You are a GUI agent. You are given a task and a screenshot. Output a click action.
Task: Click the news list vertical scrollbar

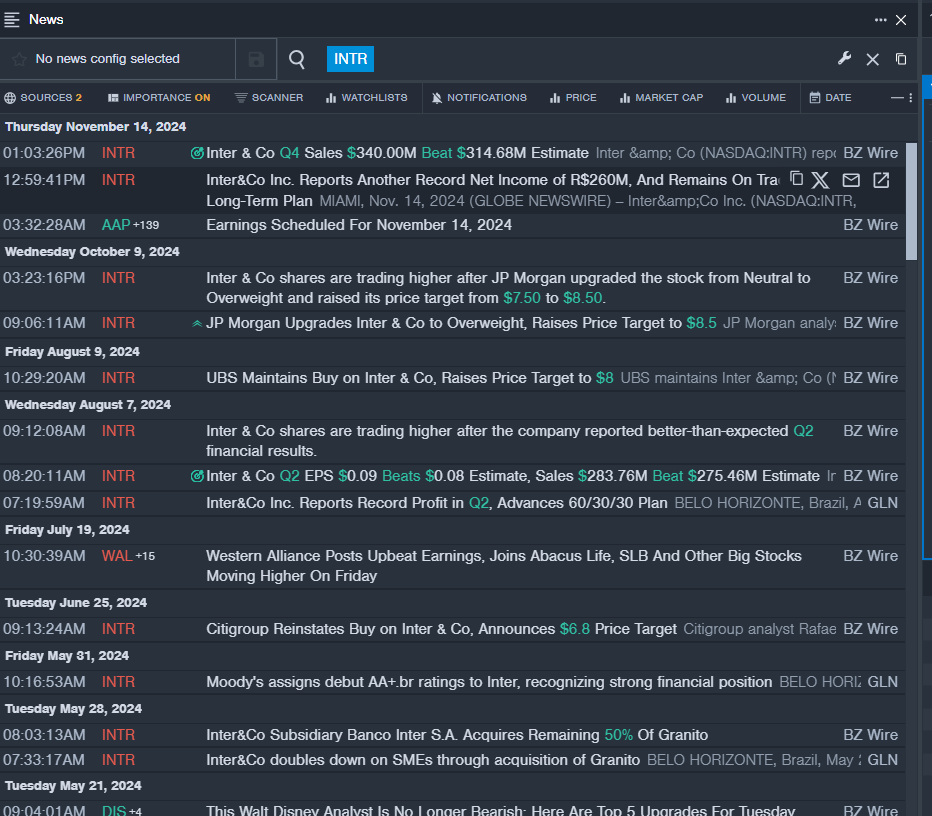[x=911, y=200]
